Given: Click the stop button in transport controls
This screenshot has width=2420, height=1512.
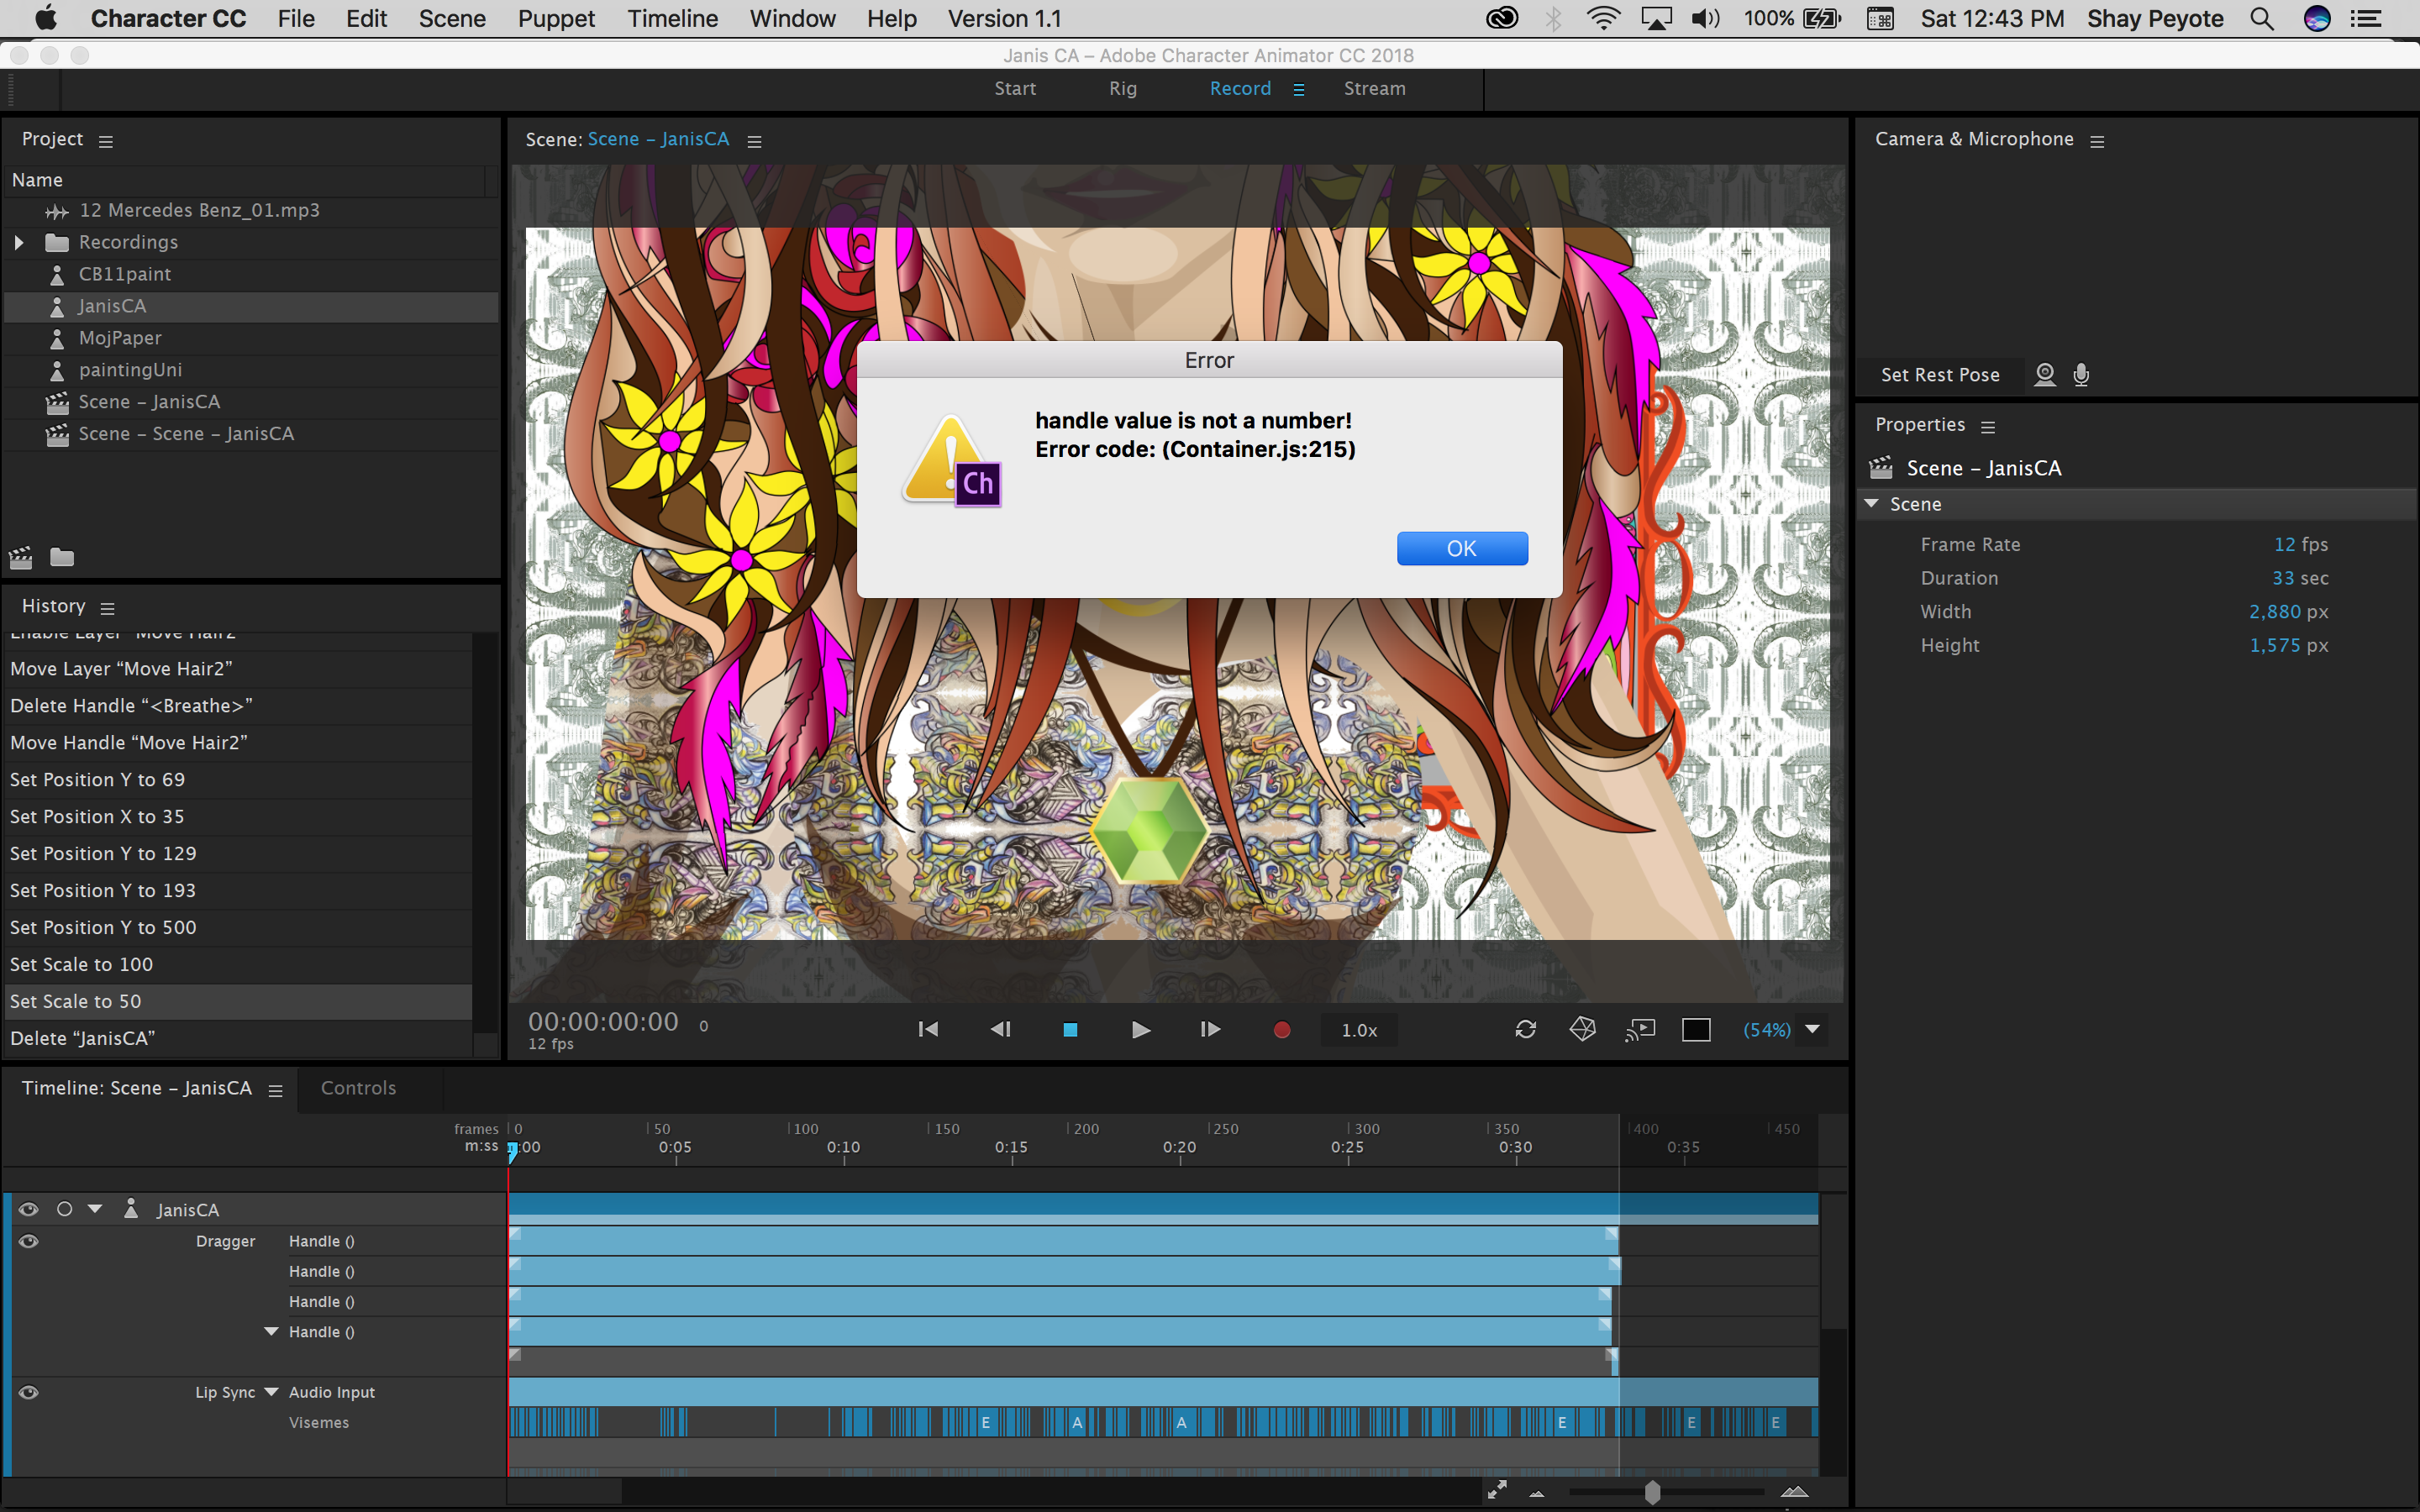Looking at the screenshot, I should [x=1070, y=1030].
